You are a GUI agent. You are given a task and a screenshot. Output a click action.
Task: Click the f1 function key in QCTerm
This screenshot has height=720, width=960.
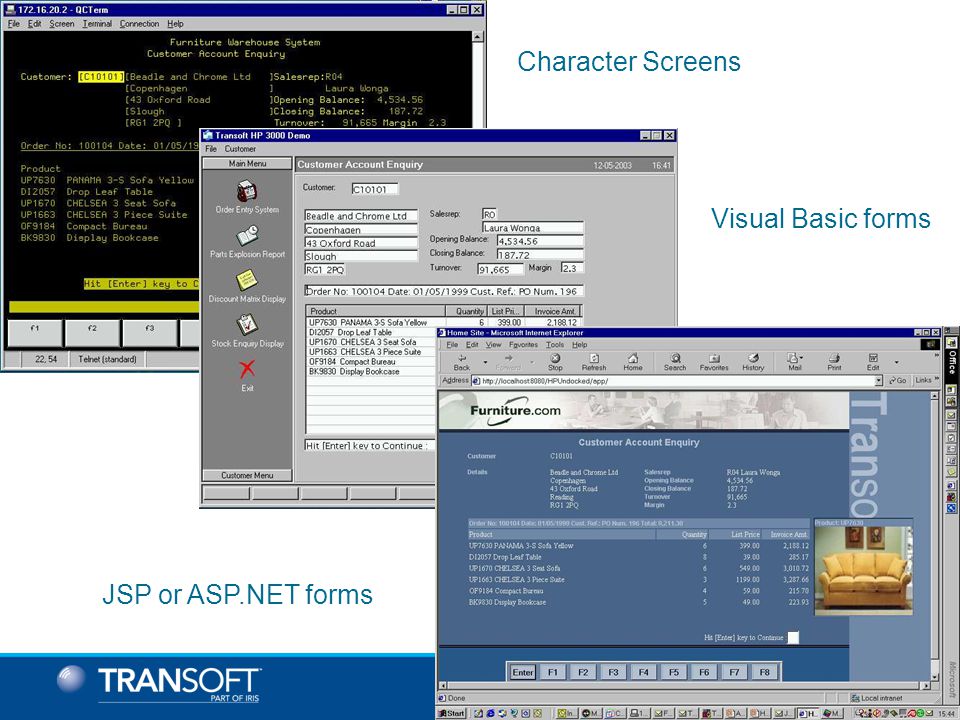pyautogui.click(x=35, y=334)
